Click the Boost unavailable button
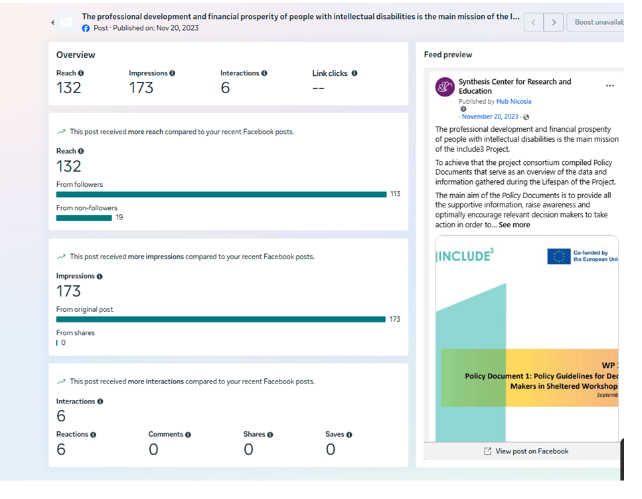 click(x=596, y=23)
